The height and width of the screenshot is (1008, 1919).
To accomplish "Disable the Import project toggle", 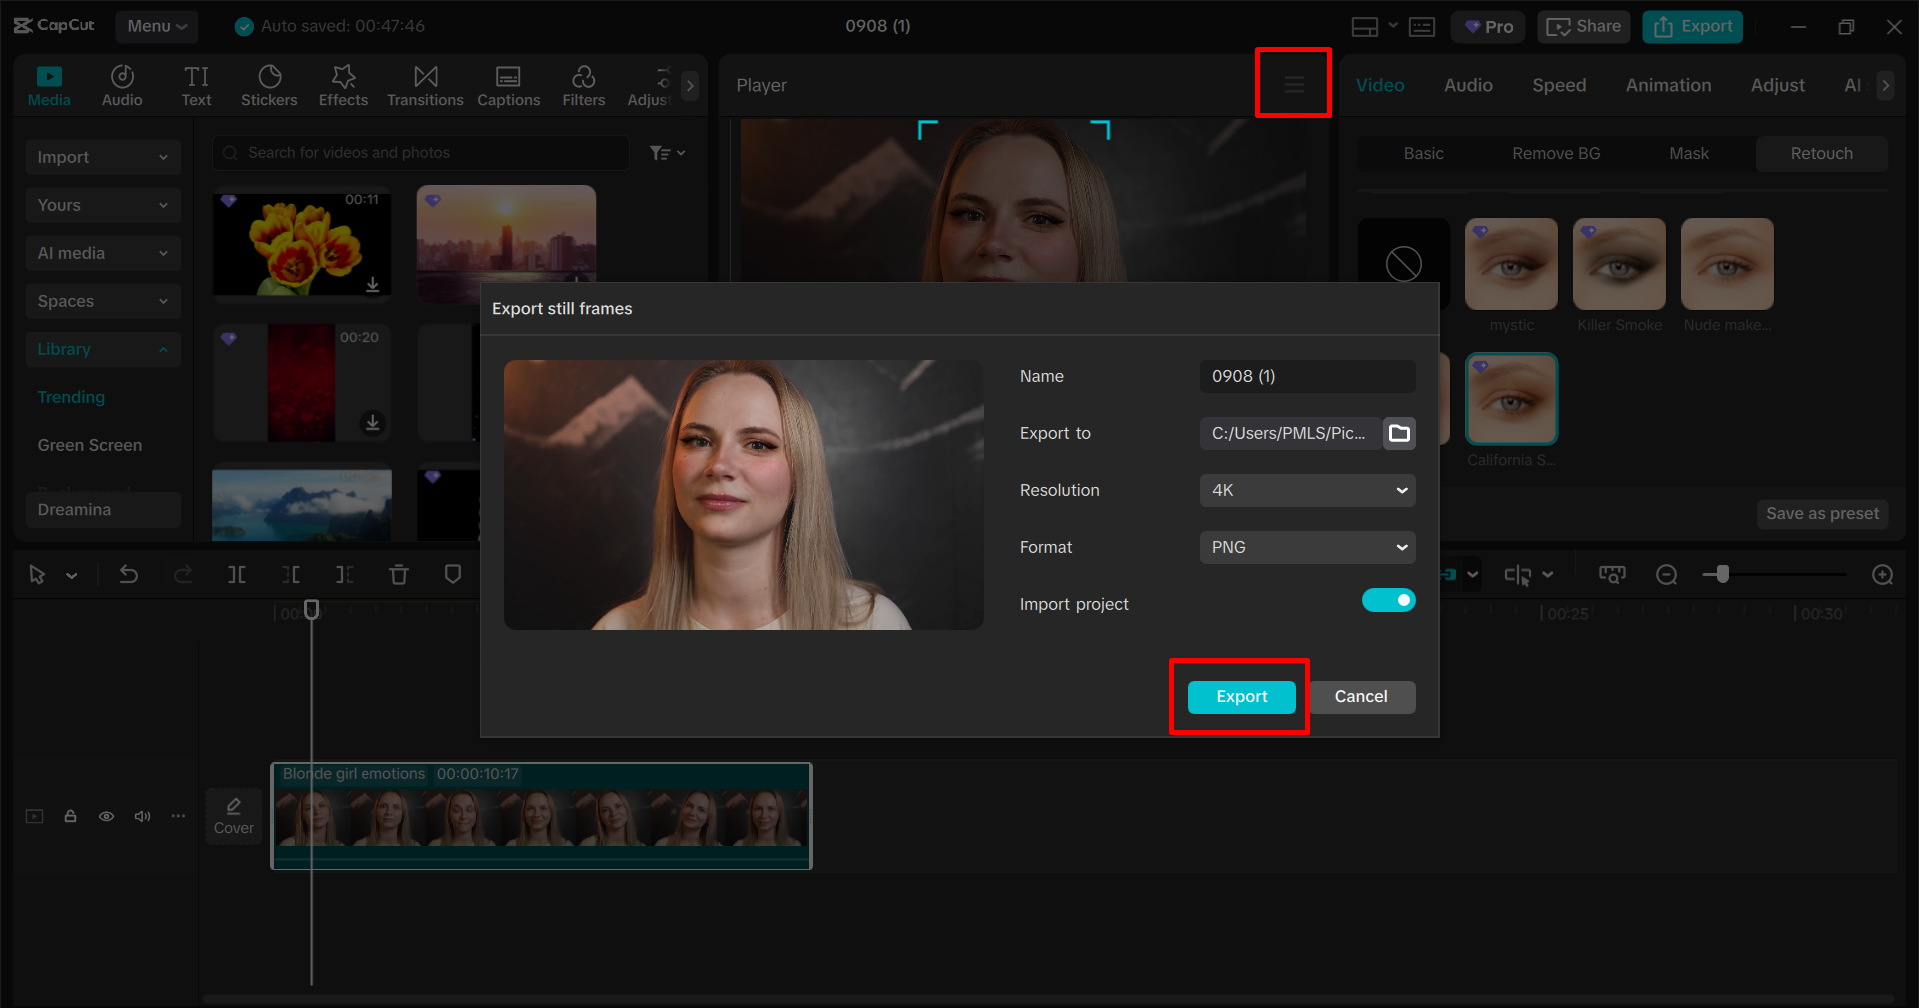I will click(1388, 600).
